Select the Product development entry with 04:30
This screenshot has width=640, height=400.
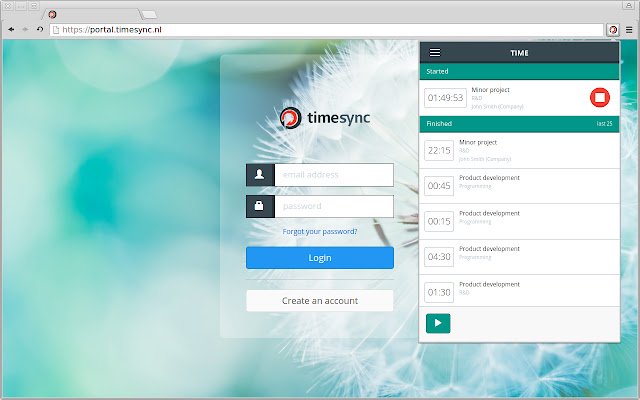pyautogui.click(x=519, y=257)
